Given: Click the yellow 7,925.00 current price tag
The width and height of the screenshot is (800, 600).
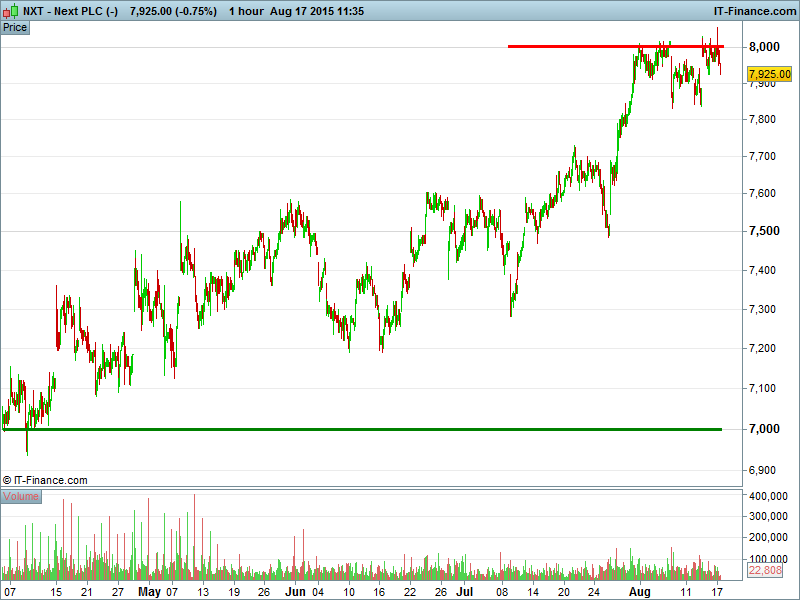Looking at the screenshot, I should [769, 74].
